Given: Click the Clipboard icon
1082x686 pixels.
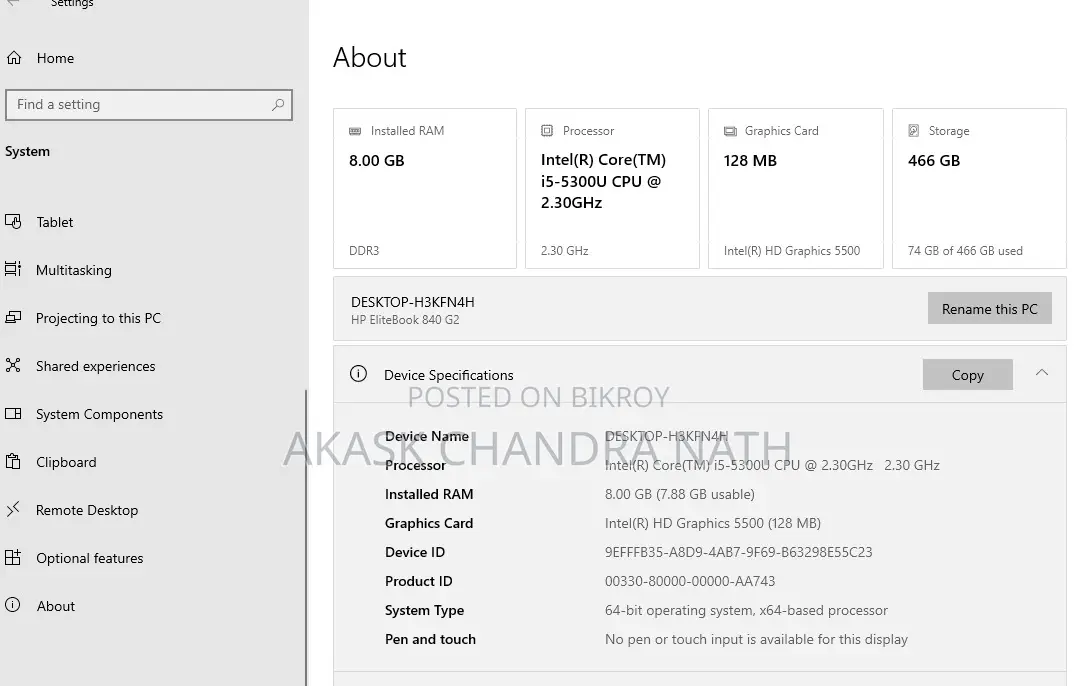Looking at the screenshot, I should pyautogui.click(x=13, y=462).
